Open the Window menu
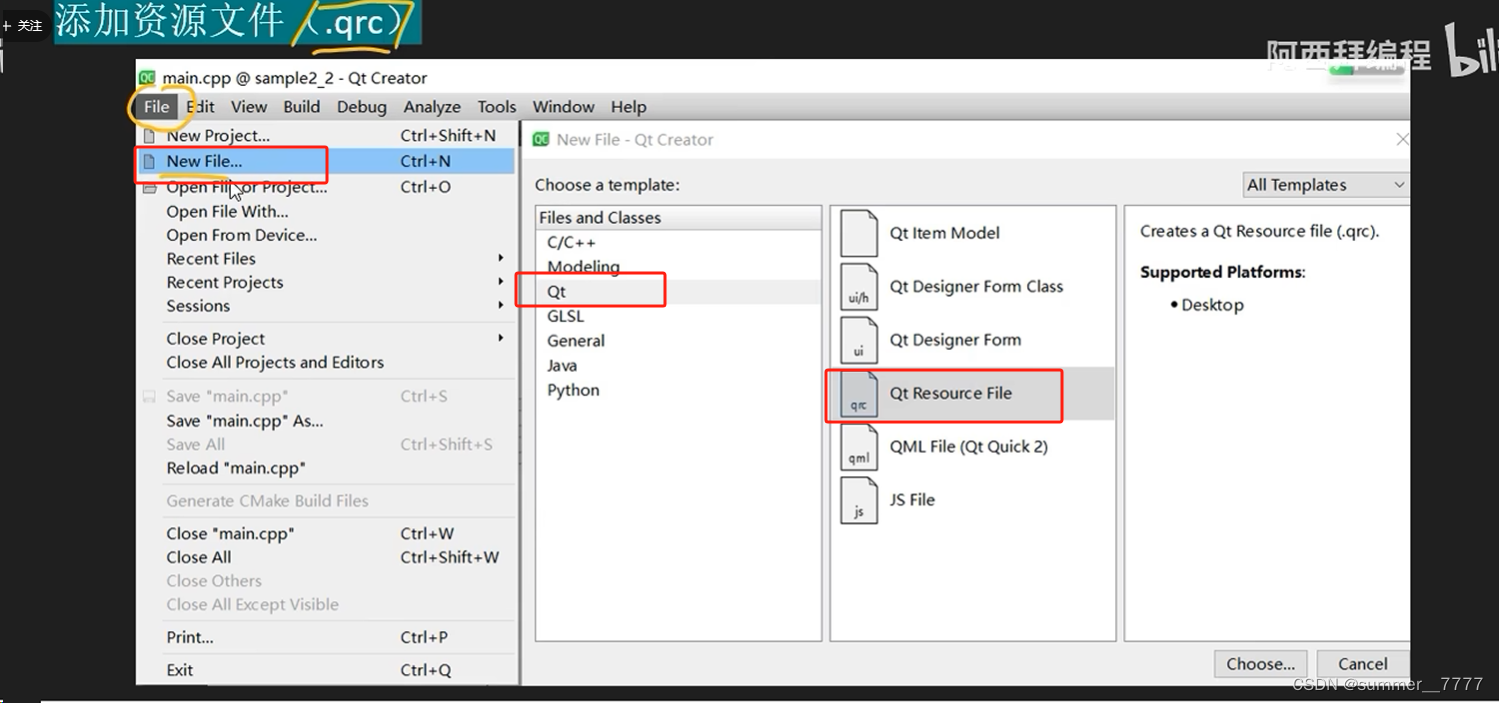Viewport: 1499px width, 703px height. (563, 107)
